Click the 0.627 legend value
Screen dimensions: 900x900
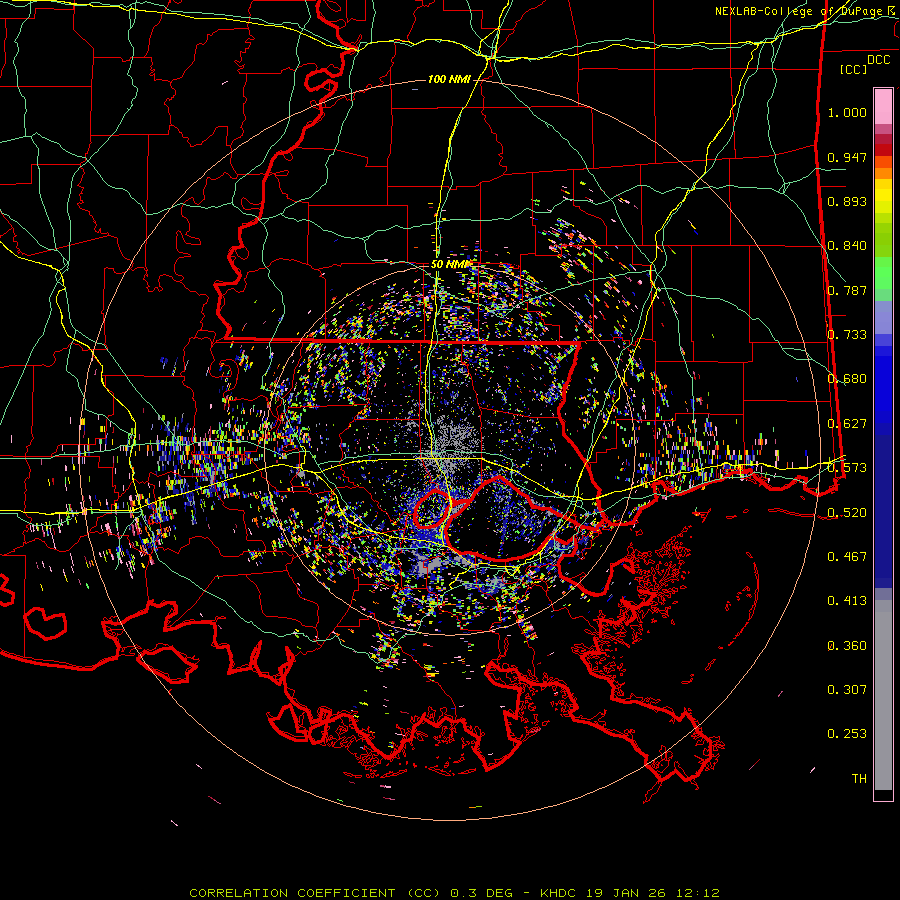click(x=847, y=424)
